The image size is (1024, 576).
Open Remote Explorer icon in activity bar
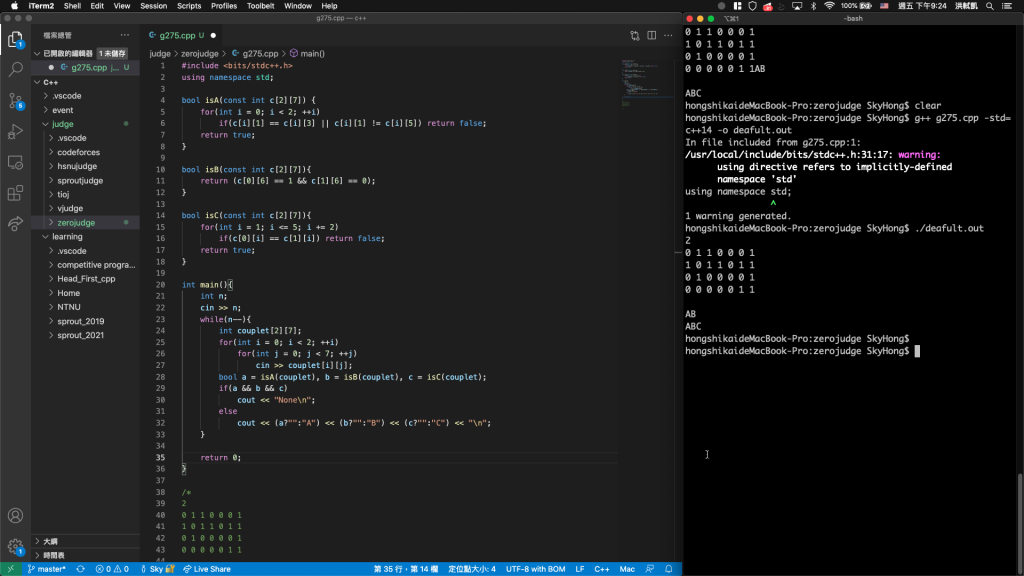[x=15, y=162]
